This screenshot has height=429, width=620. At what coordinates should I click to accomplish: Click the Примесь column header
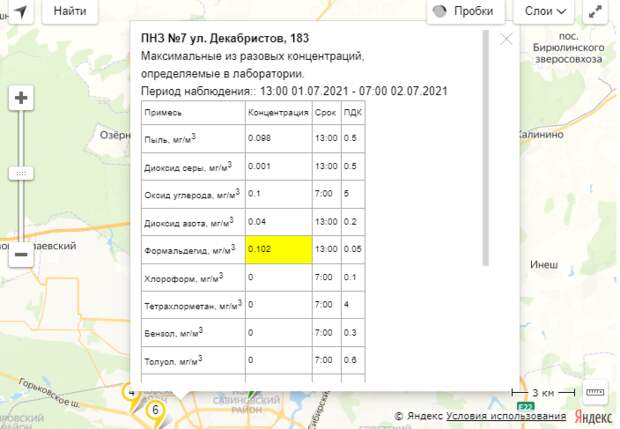coord(162,112)
